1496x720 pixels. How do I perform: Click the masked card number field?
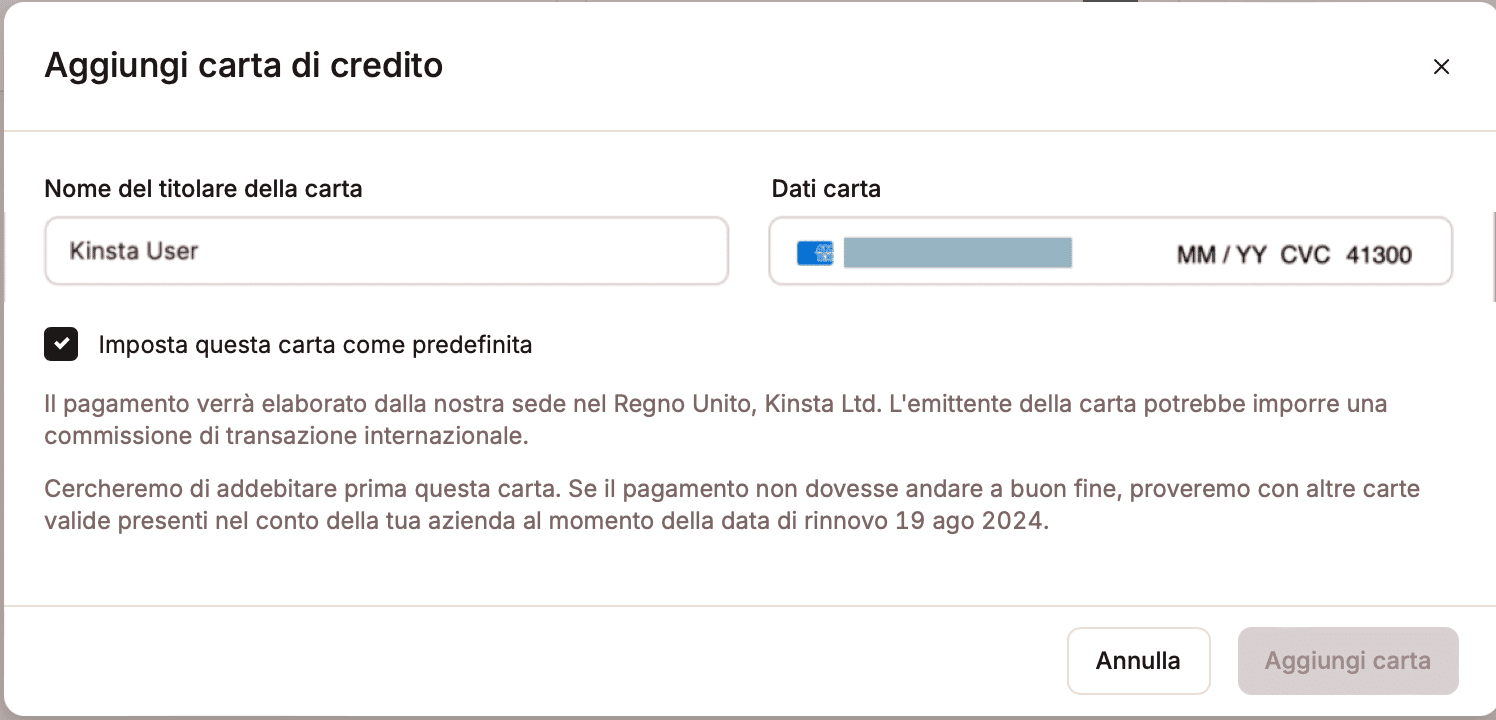[x=957, y=253]
